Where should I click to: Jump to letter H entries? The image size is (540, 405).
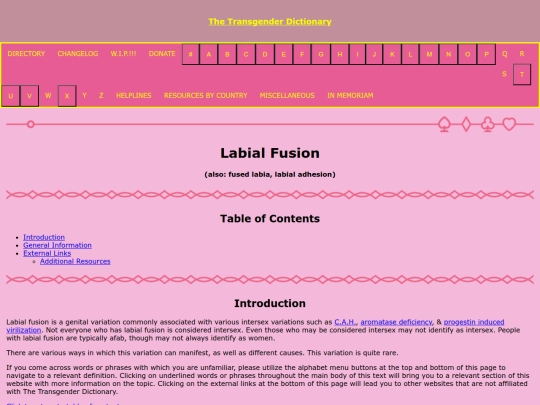coord(340,54)
